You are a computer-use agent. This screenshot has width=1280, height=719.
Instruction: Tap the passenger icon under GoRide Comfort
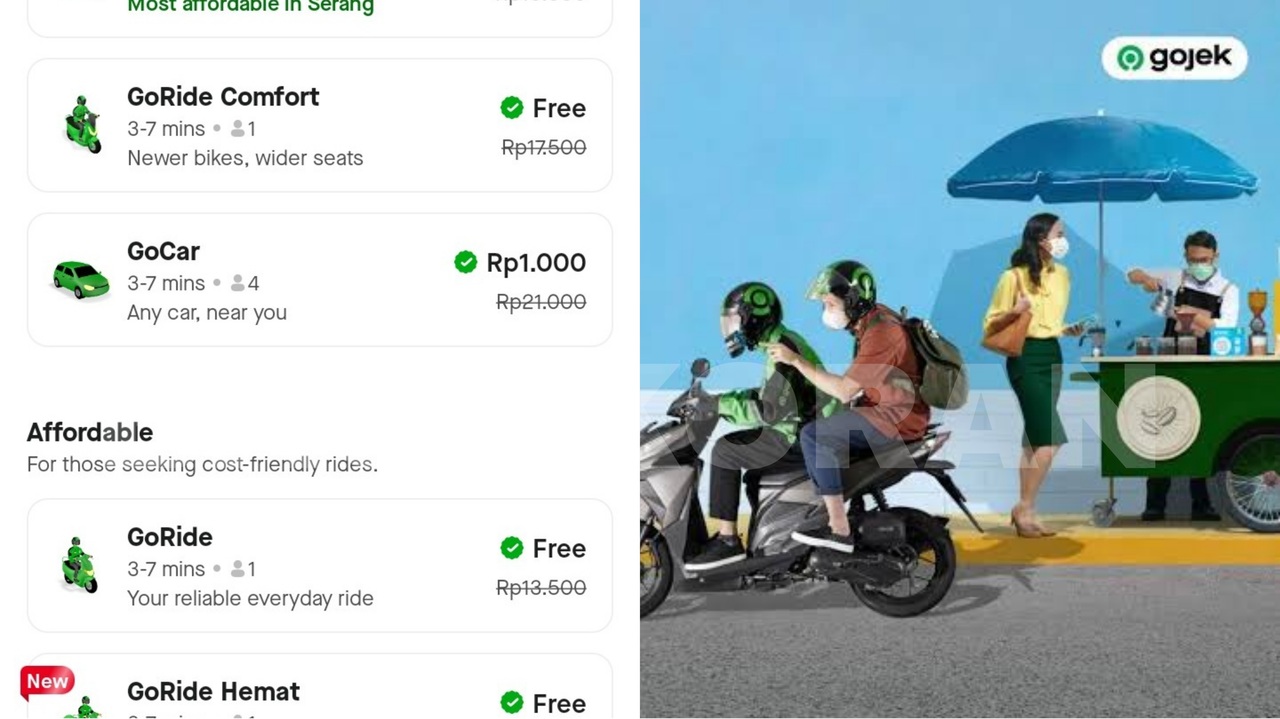(x=238, y=129)
